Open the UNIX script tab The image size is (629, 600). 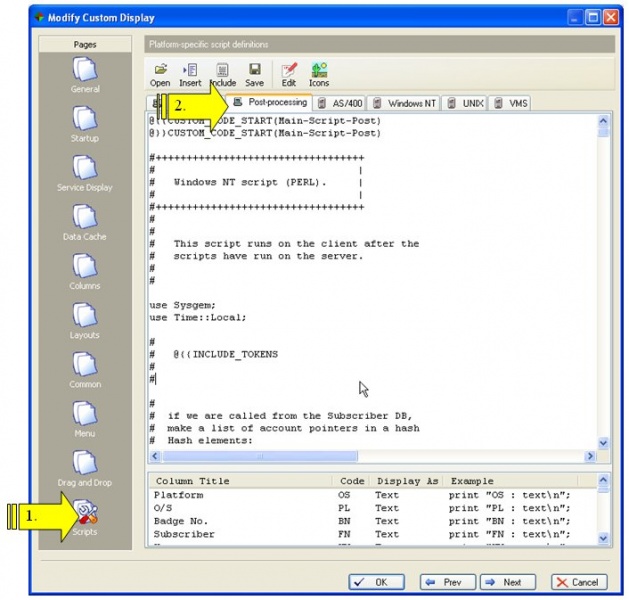click(x=466, y=103)
